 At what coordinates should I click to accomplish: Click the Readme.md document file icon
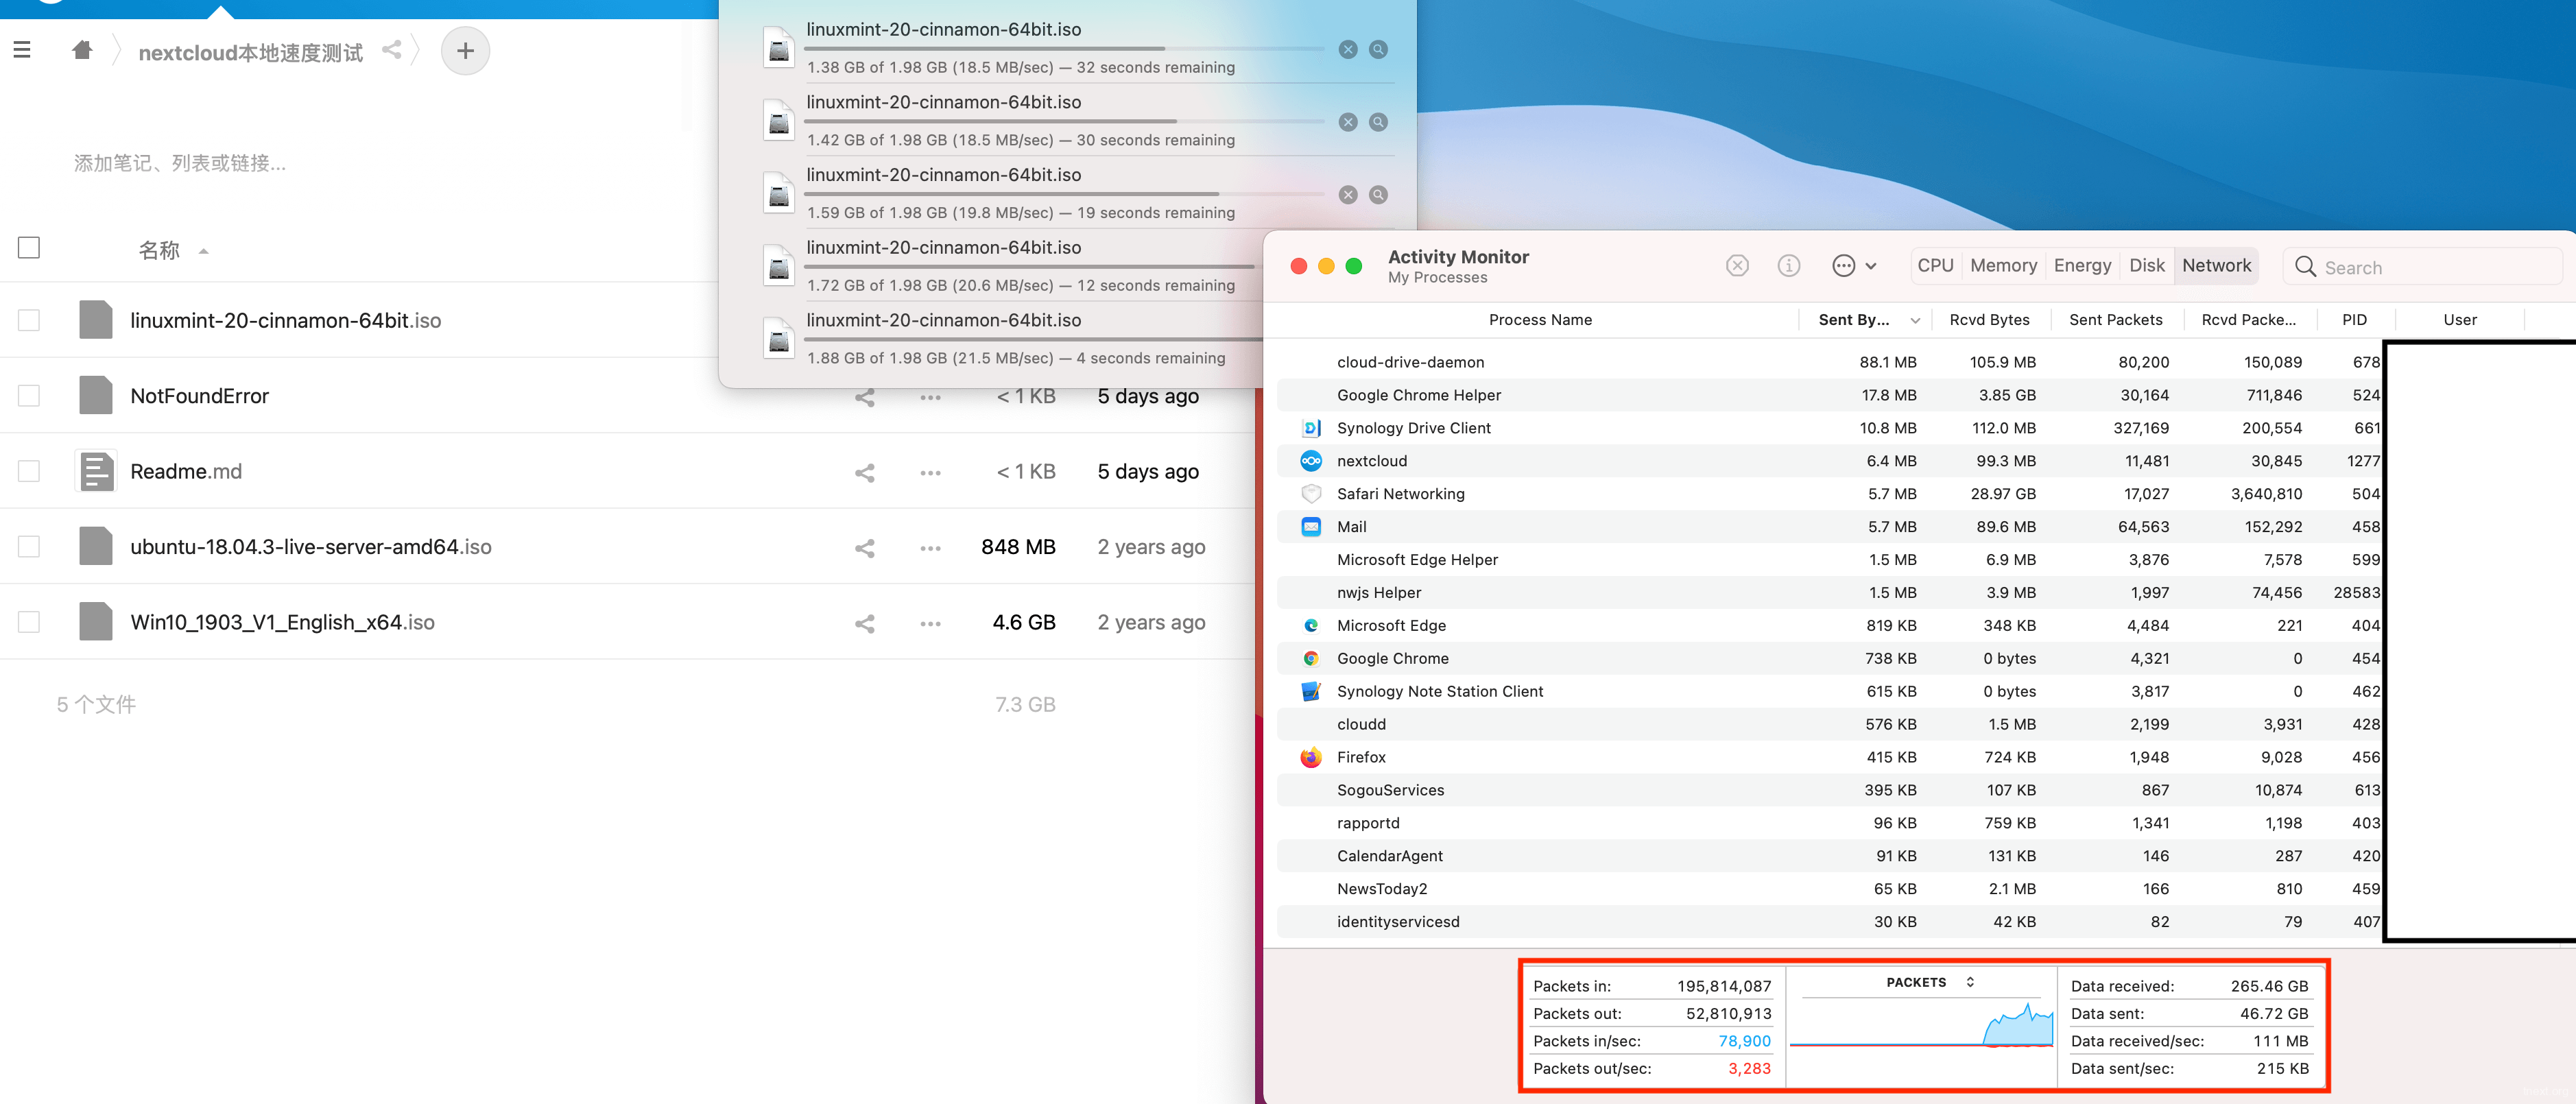point(96,471)
